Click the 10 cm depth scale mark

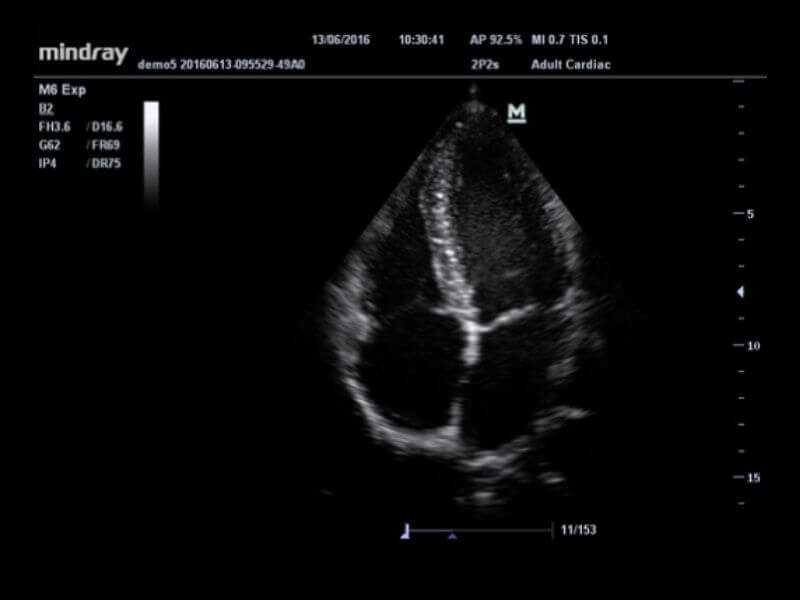752,345
